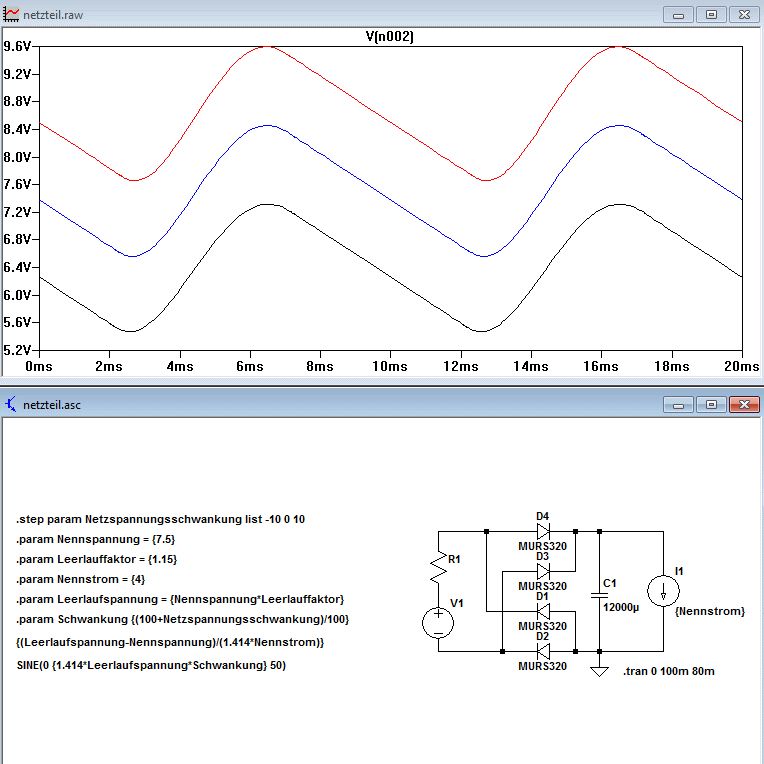
Task: Maximize the netzteil.raw plot window
Action: point(711,15)
